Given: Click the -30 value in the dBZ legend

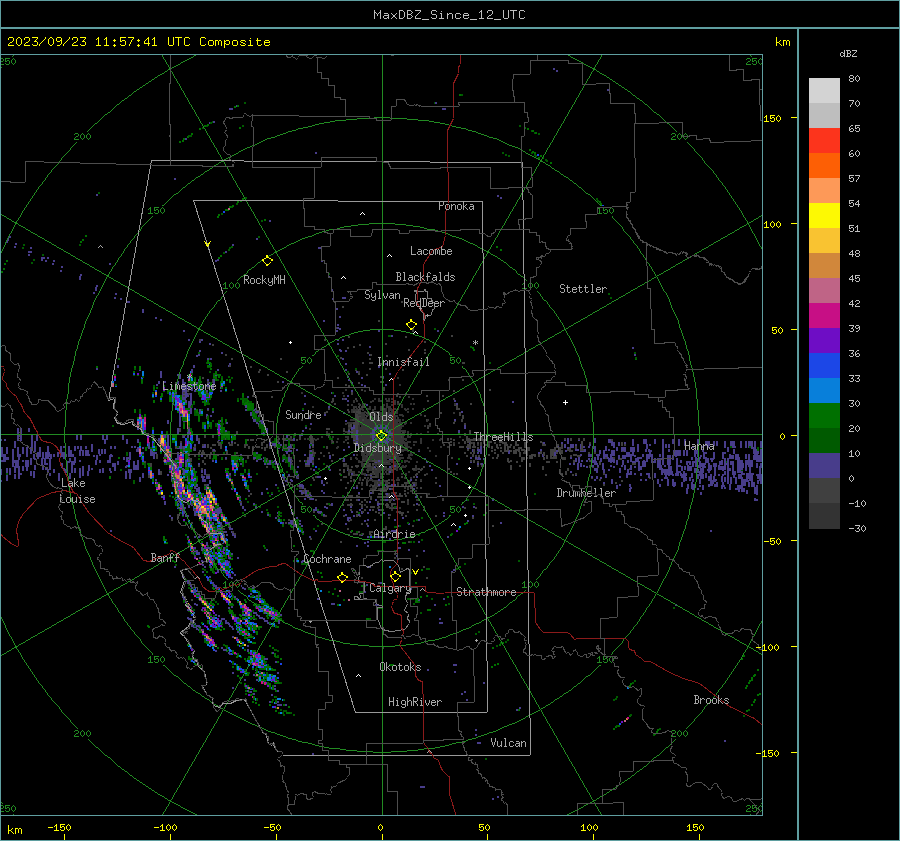Looking at the screenshot, I should (858, 528).
